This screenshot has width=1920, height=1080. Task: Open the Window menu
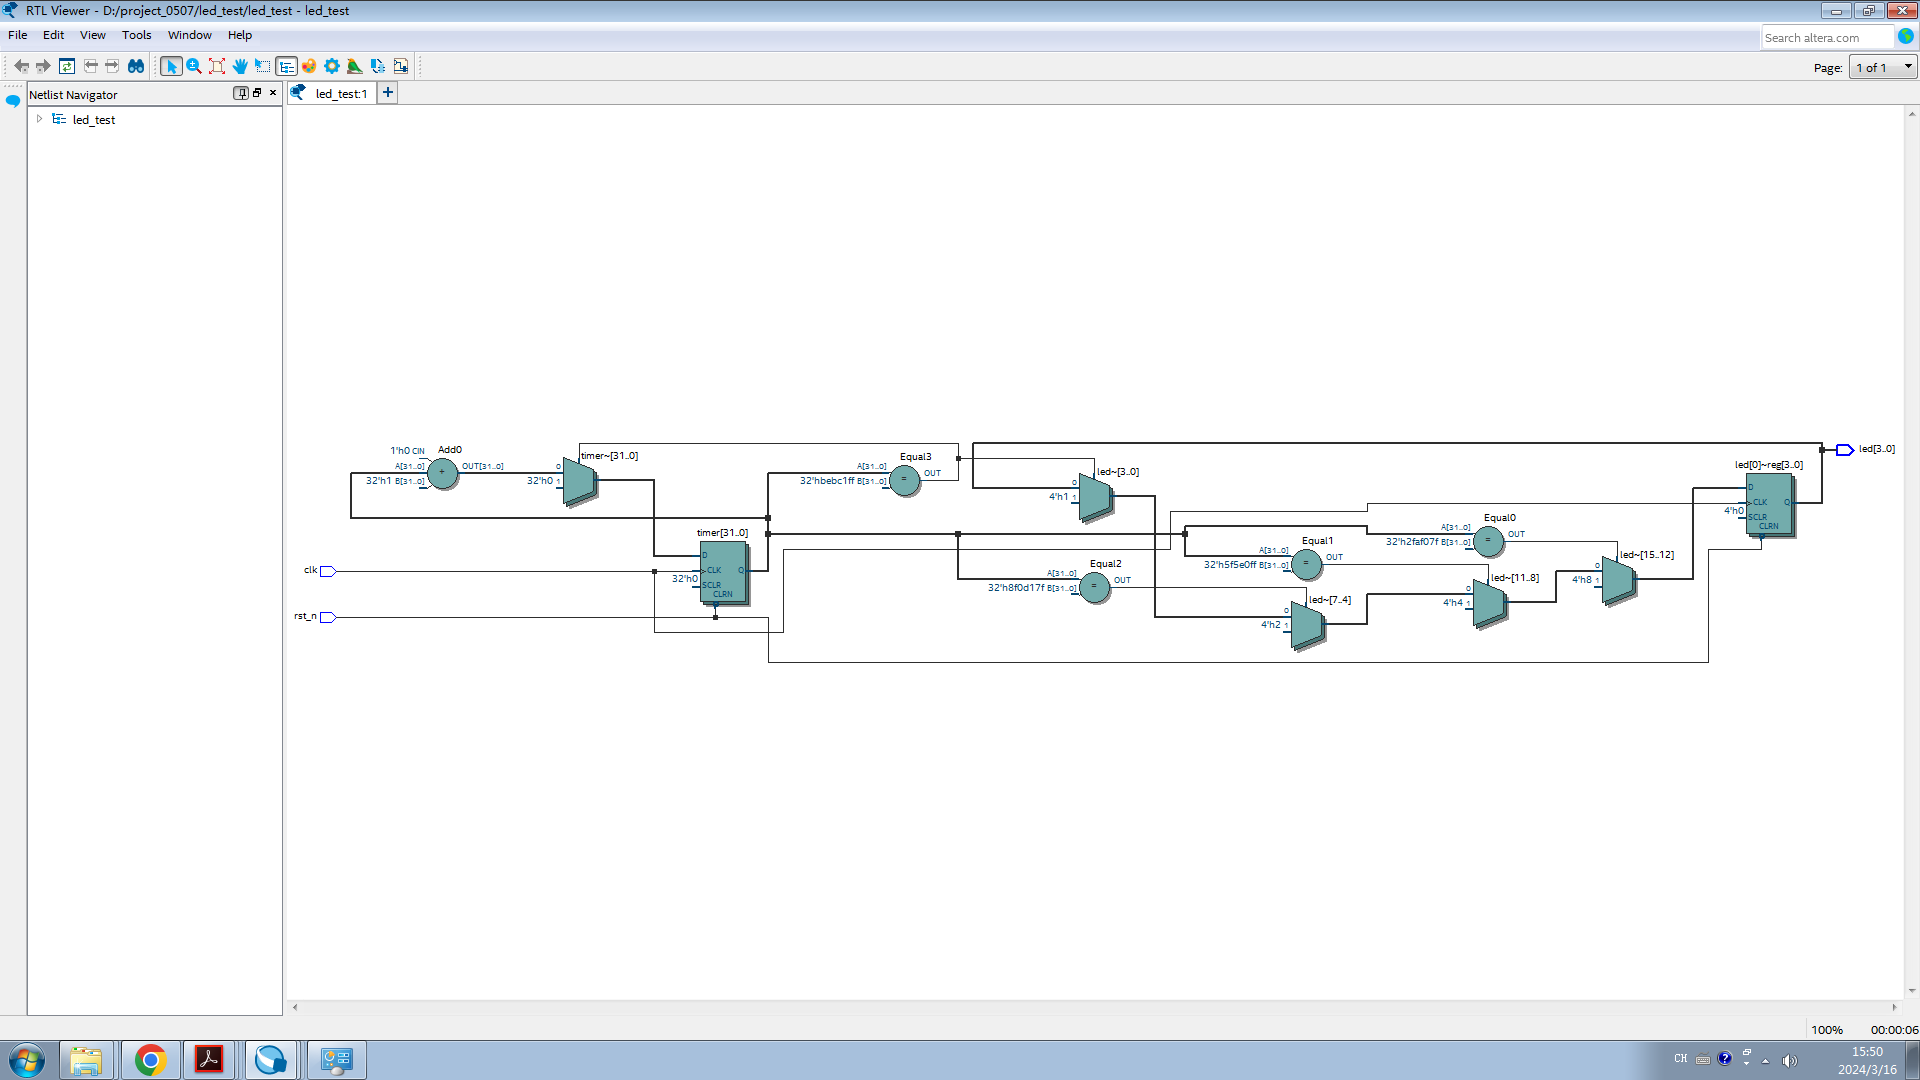[190, 35]
